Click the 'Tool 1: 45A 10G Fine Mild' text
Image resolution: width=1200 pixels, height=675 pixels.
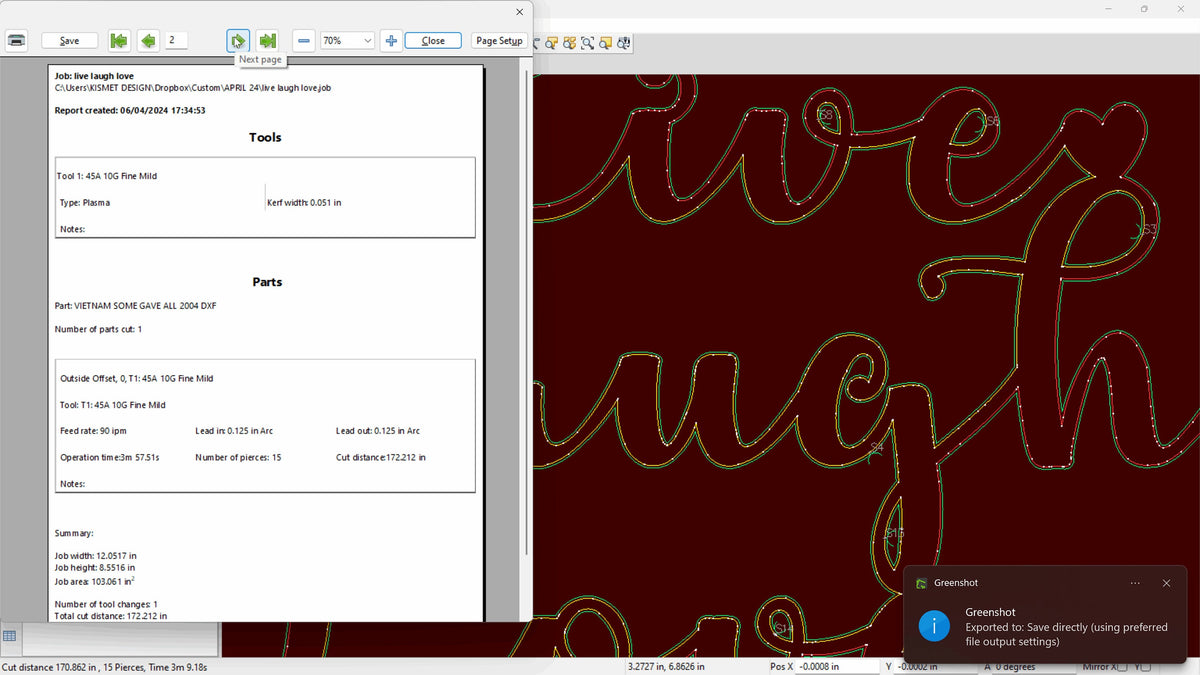click(107, 176)
